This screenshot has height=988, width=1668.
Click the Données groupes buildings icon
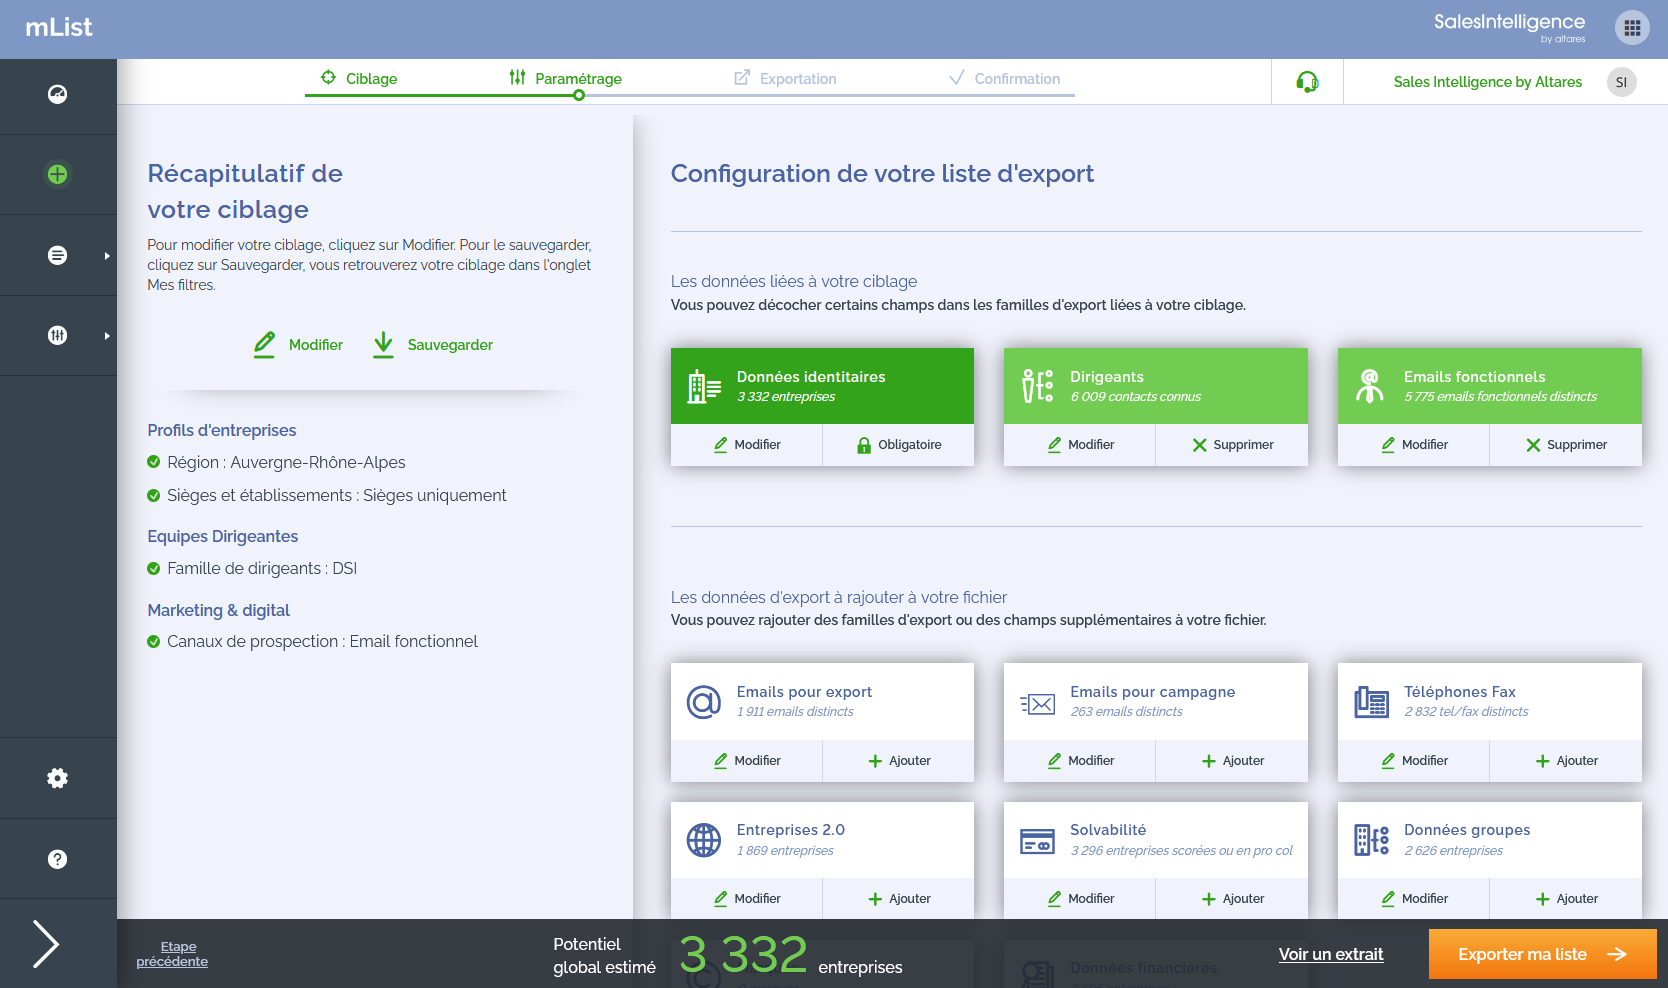point(1371,840)
